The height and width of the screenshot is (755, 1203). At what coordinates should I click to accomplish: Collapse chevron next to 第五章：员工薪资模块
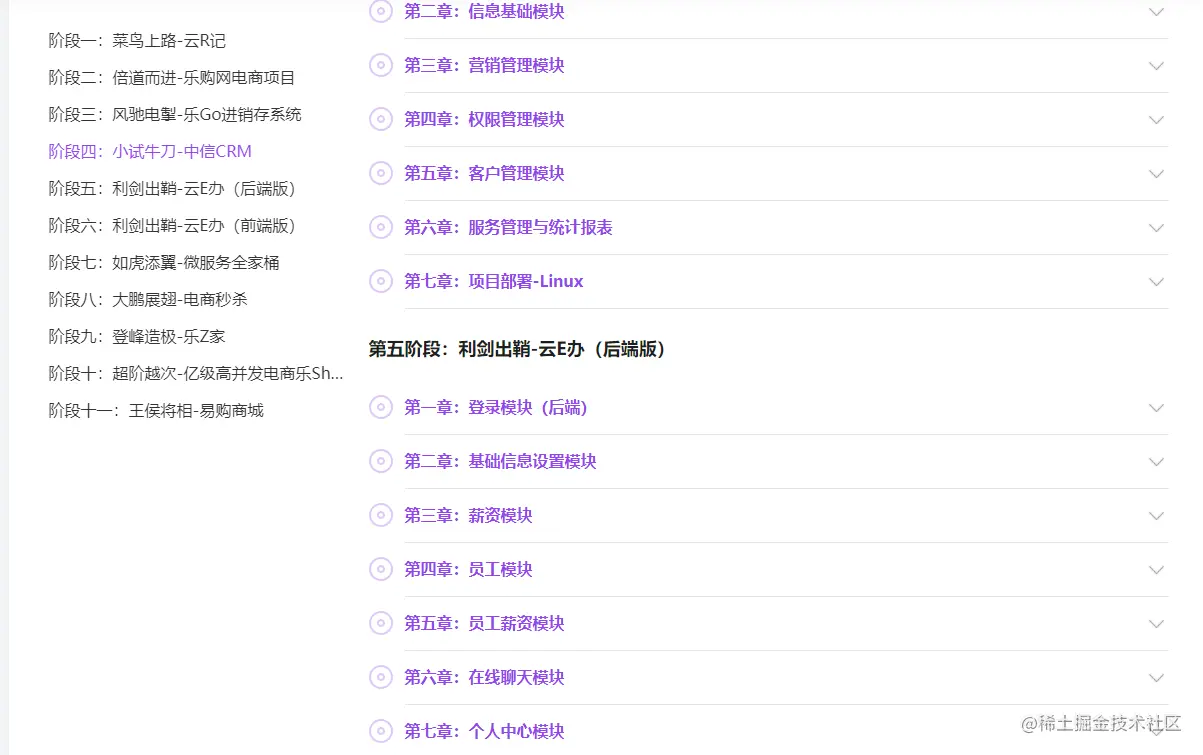pos(1157,623)
